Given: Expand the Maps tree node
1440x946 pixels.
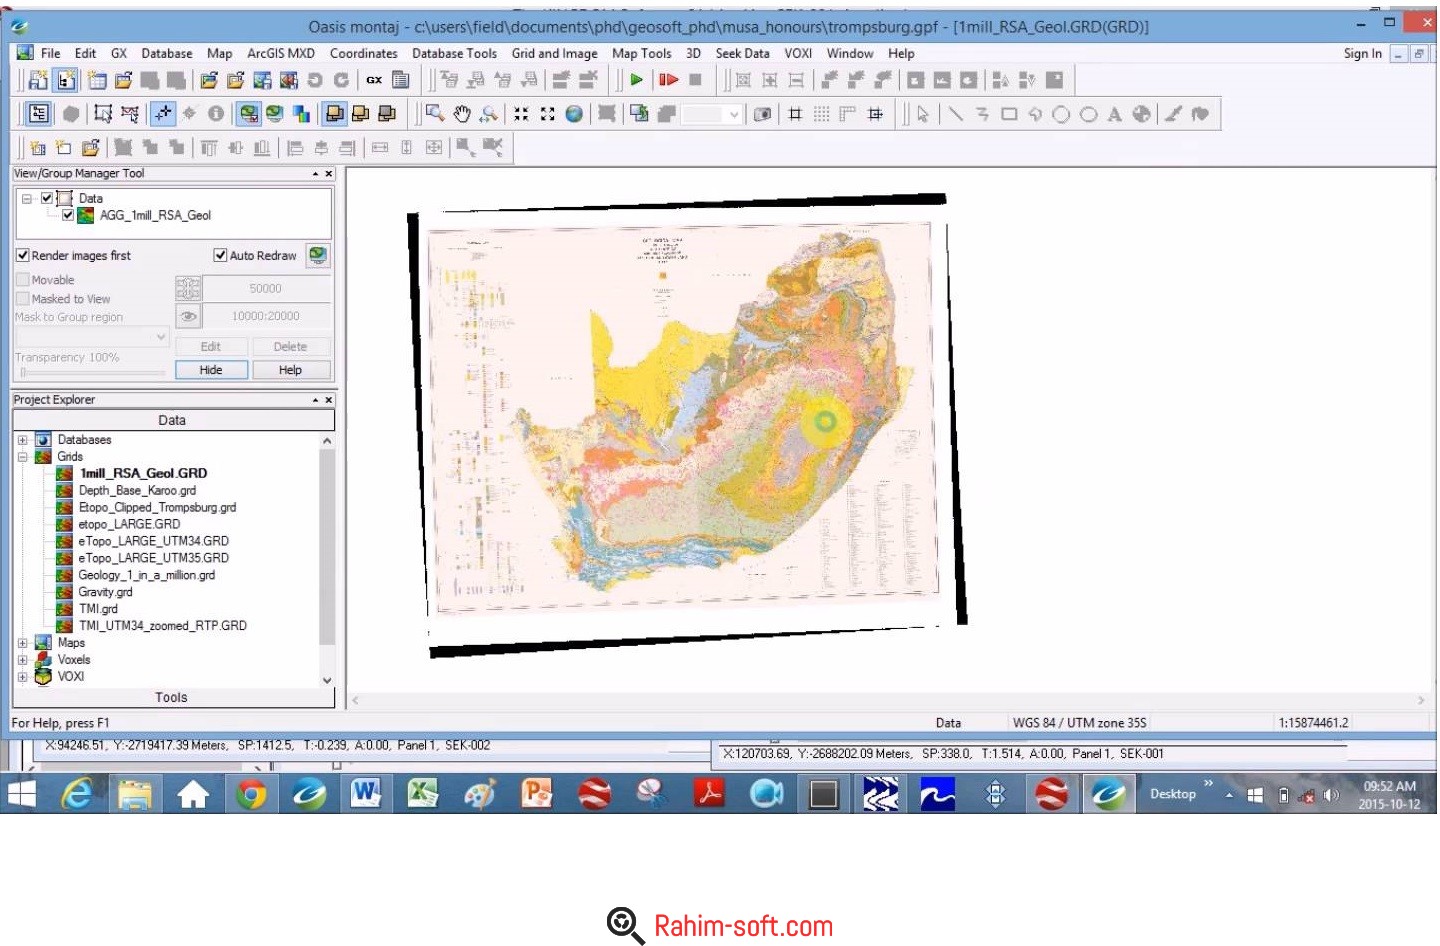Looking at the screenshot, I should tap(22, 643).
